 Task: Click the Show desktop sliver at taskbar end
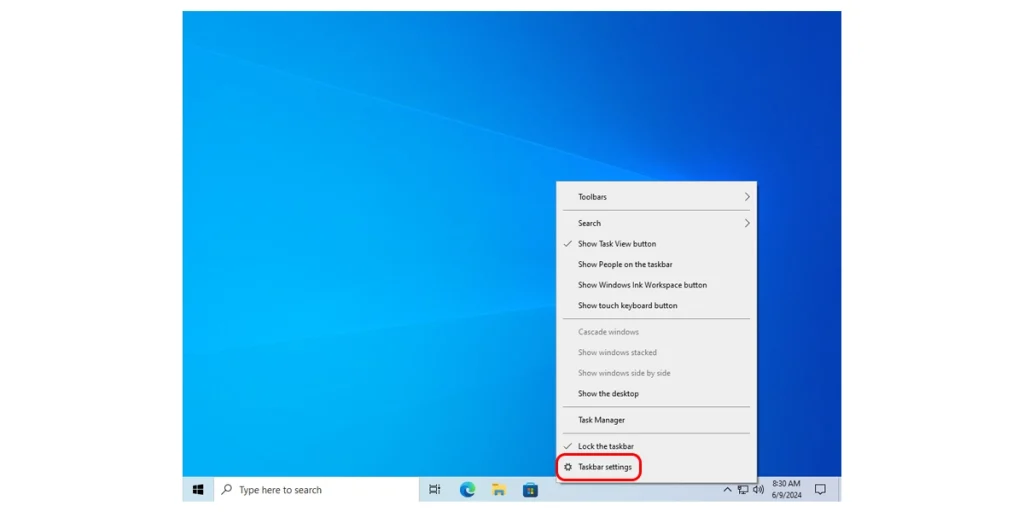pos(840,489)
